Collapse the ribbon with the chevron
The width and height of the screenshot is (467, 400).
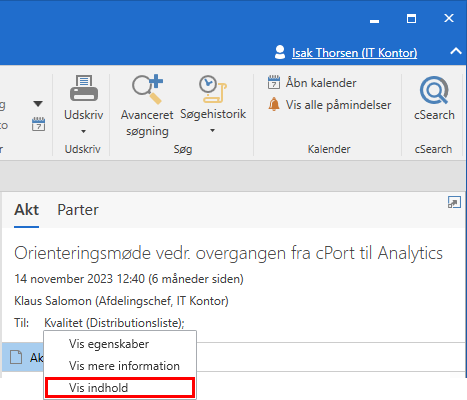(456, 51)
